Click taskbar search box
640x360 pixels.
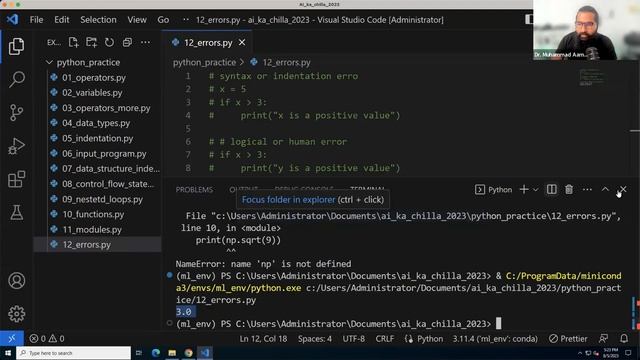point(73,353)
